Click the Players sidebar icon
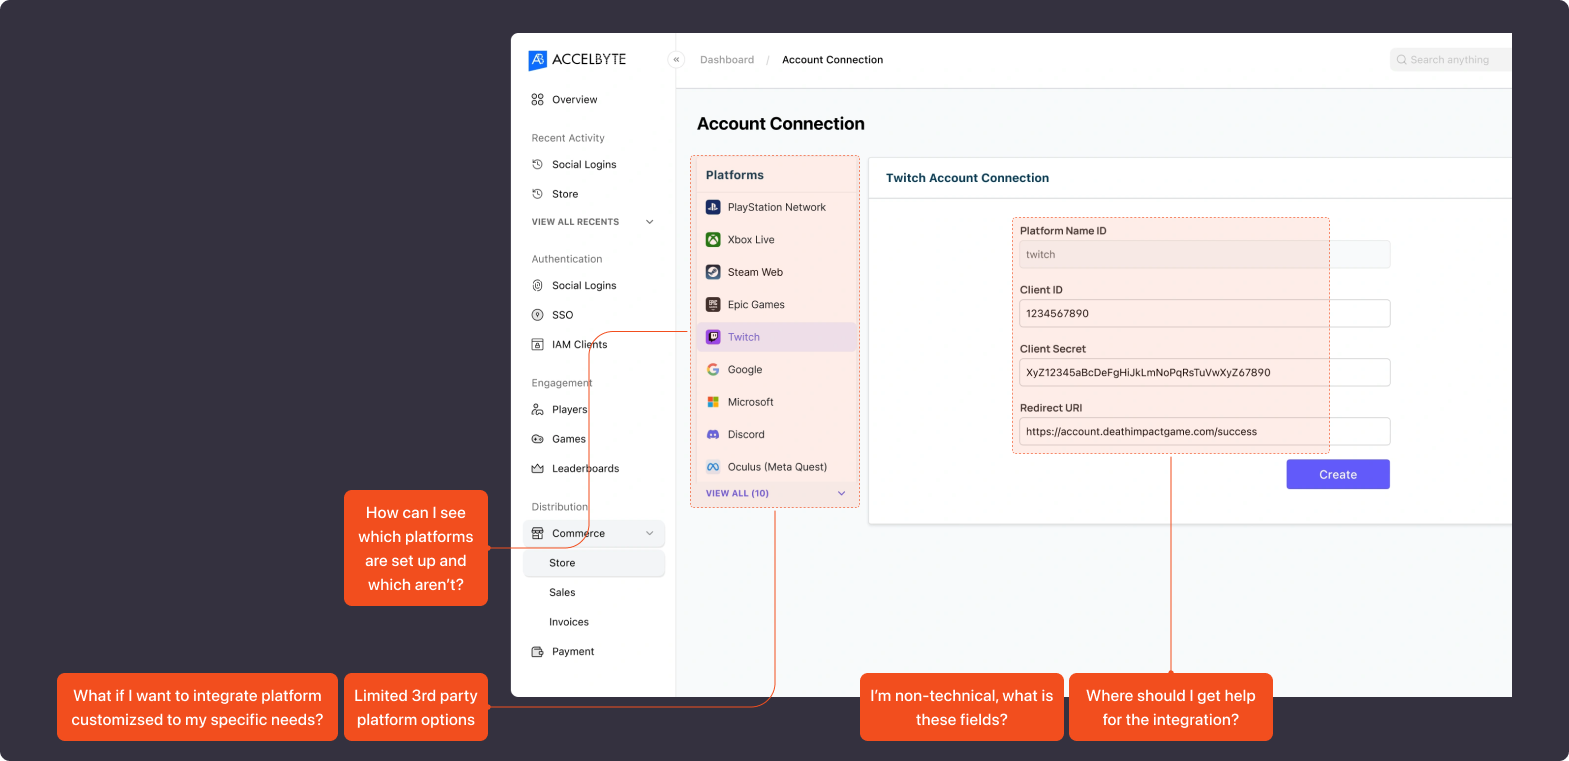 pos(538,409)
